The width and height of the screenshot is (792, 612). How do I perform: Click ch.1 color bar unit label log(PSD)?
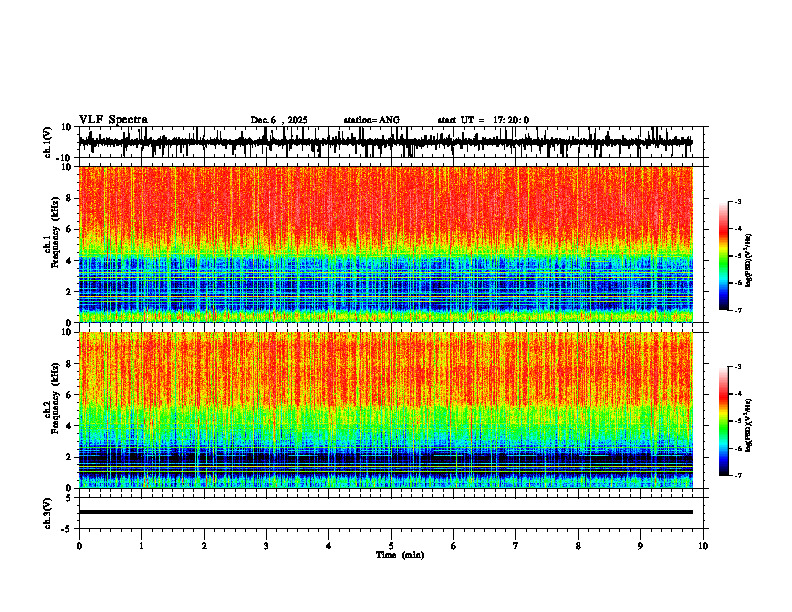(749, 261)
